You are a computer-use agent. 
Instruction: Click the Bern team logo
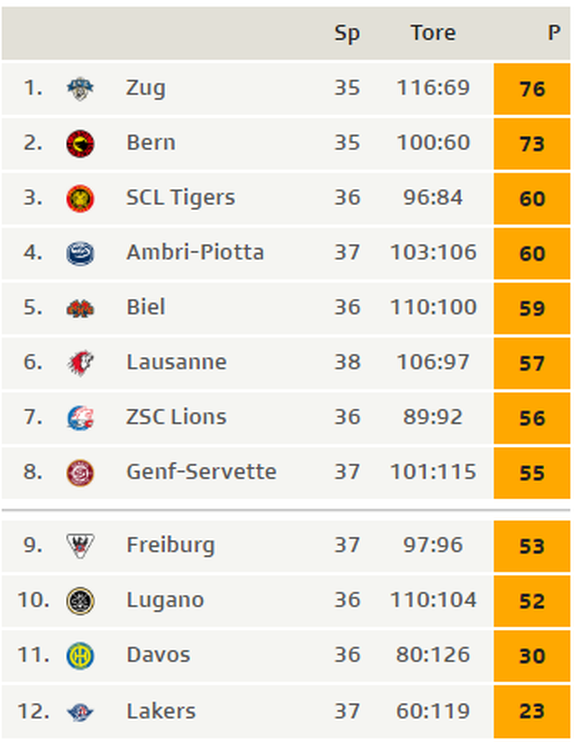pos(80,143)
